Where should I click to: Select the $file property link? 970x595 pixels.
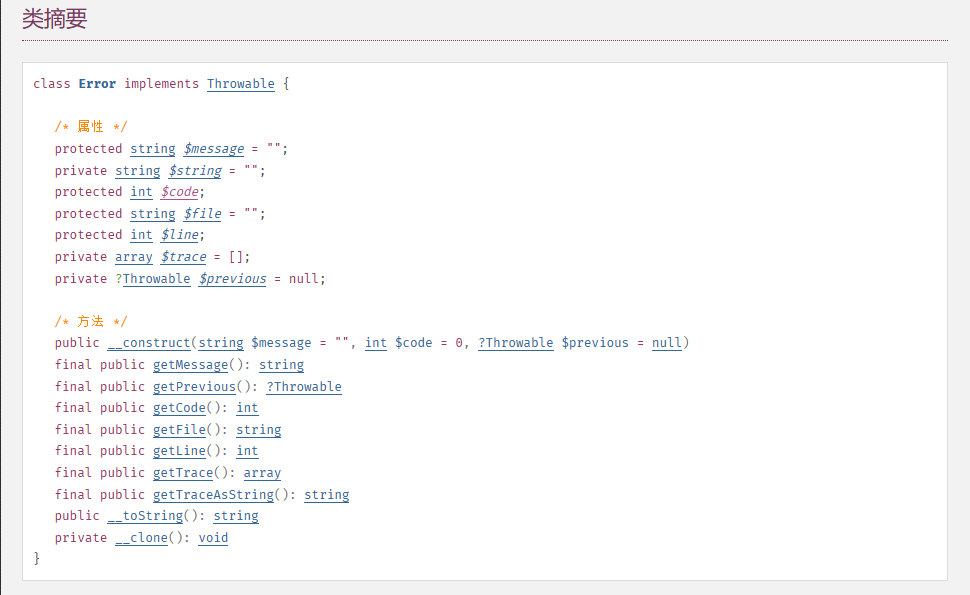tap(203, 214)
